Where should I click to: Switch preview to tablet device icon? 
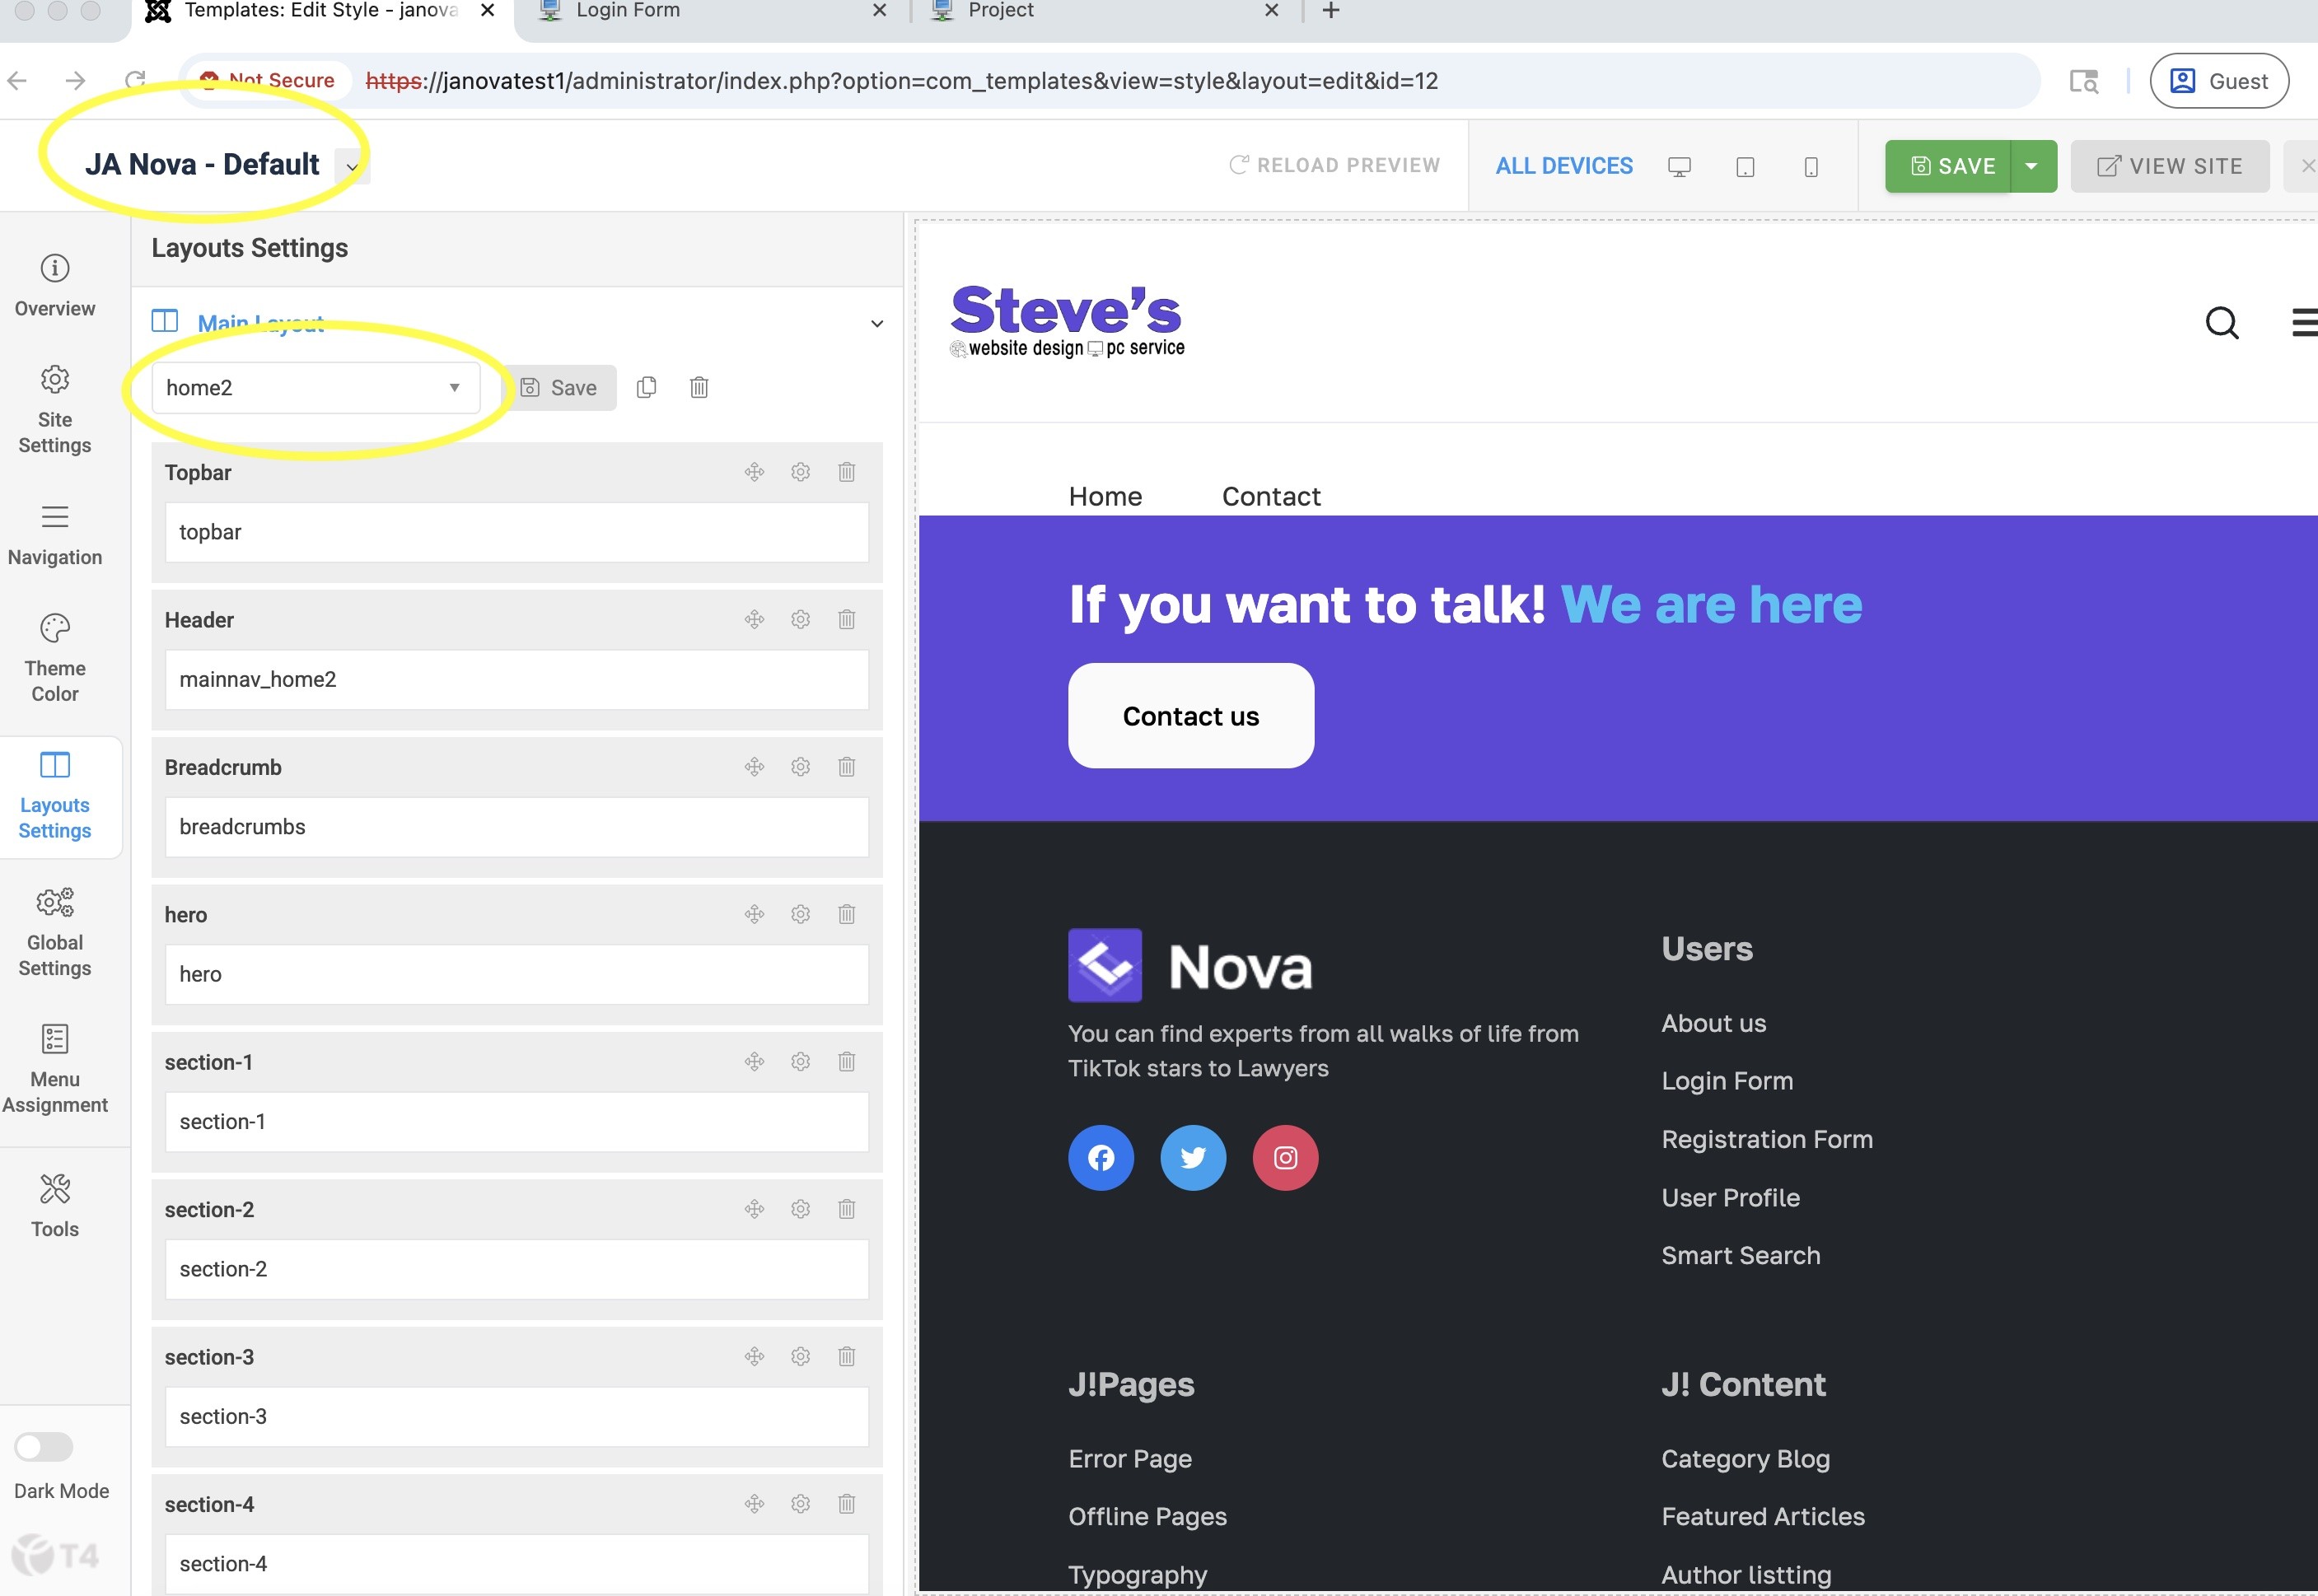1745,167
